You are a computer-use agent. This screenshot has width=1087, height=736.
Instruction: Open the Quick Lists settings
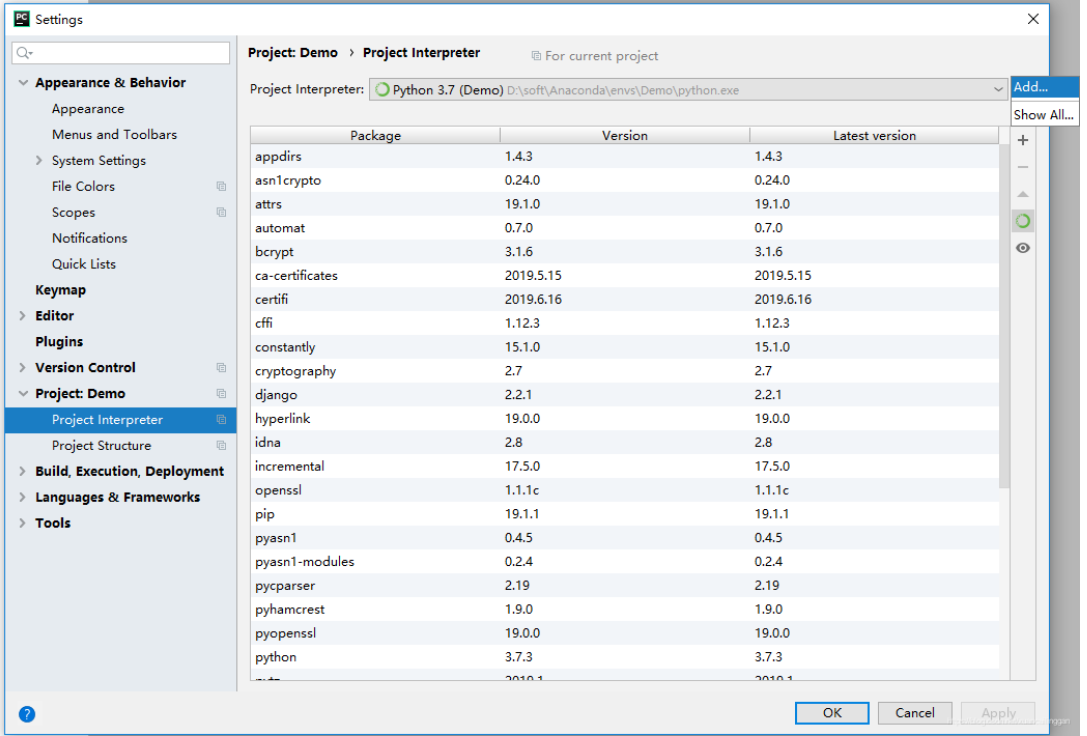coord(84,264)
